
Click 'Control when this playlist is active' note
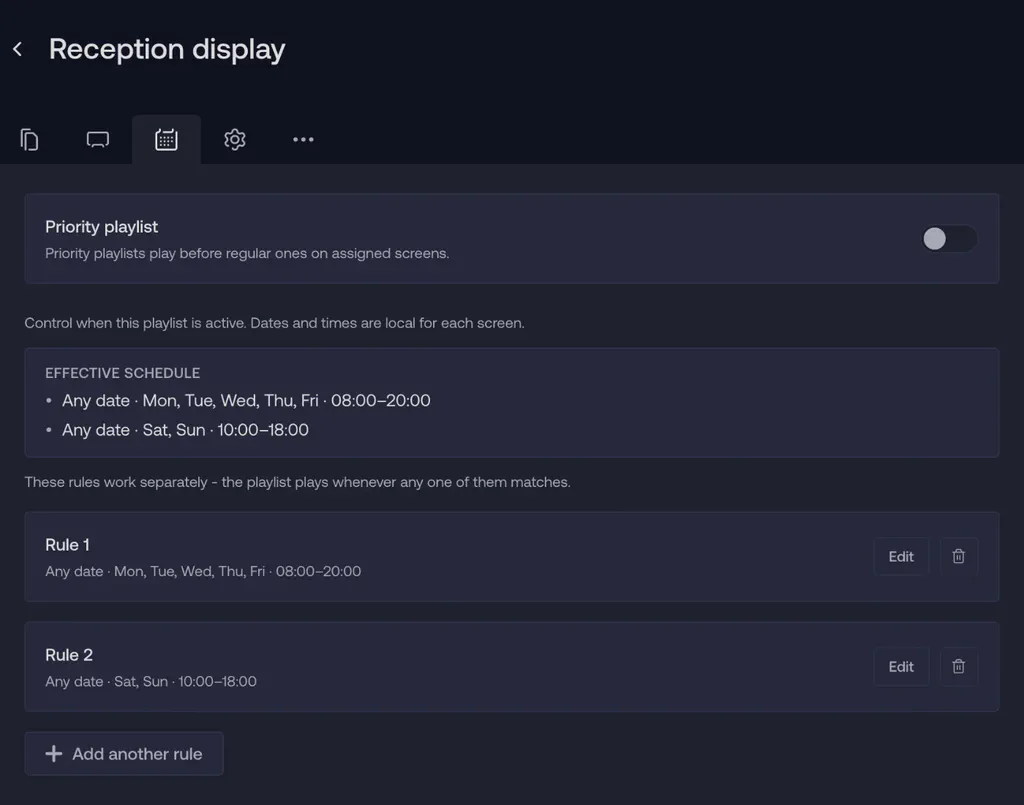pos(274,323)
